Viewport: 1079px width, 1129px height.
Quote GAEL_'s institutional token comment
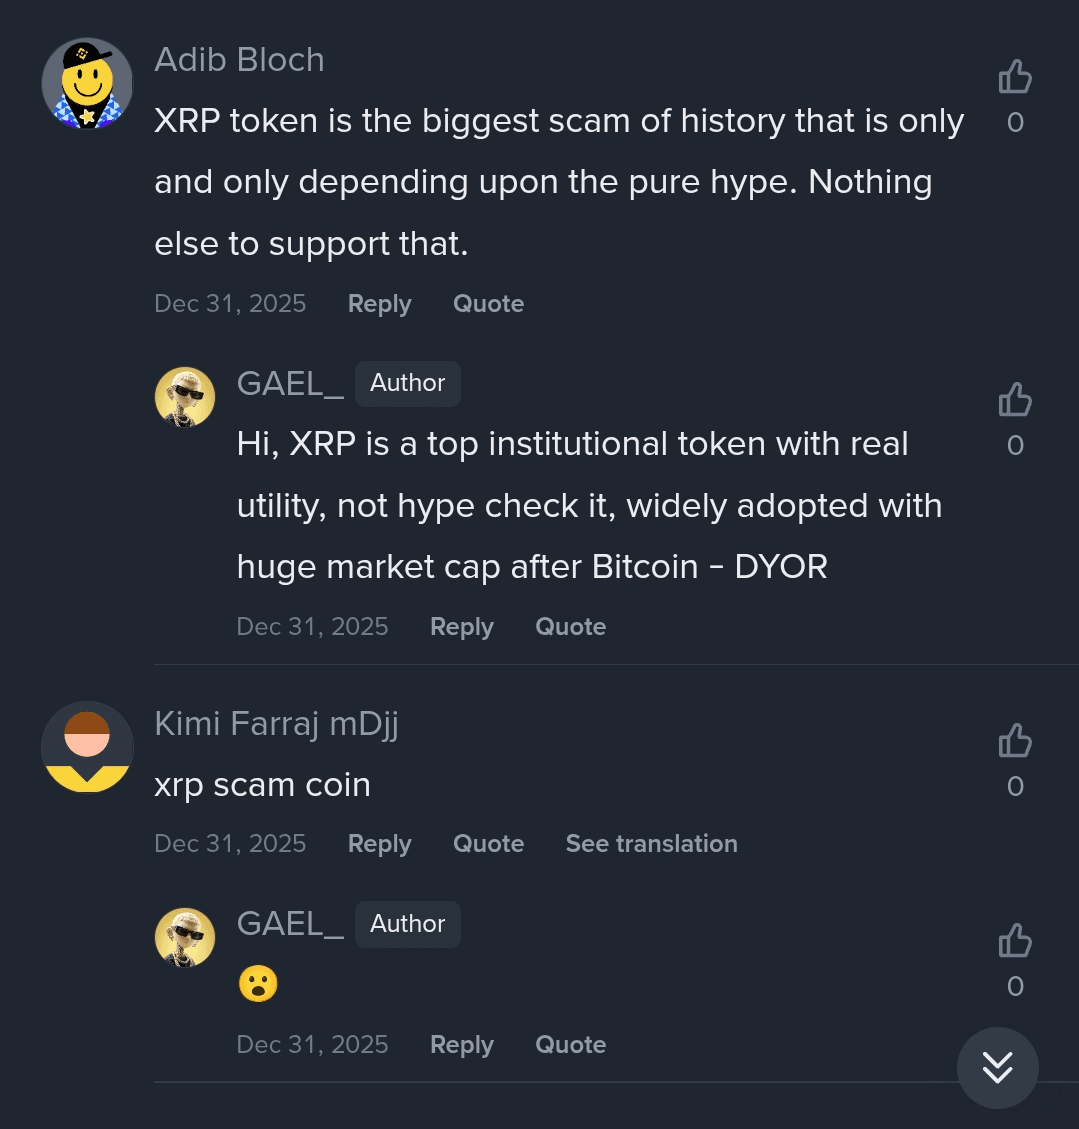[570, 627]
